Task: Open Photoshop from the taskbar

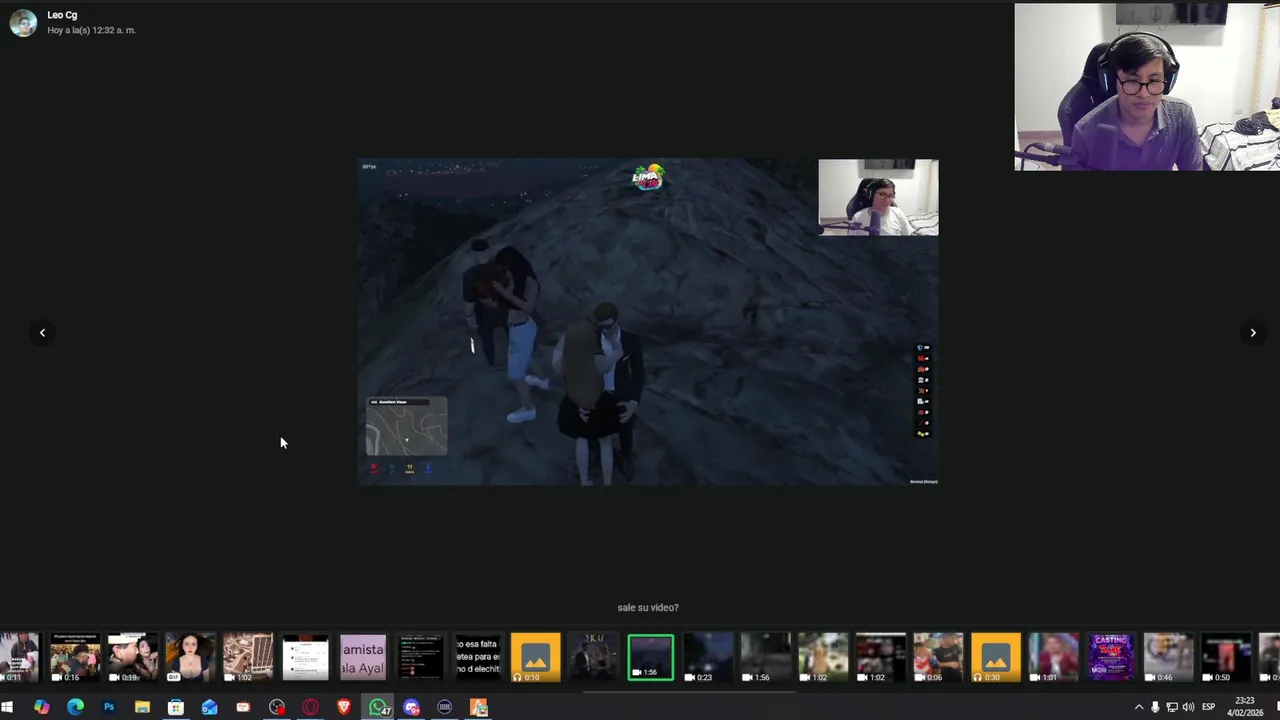Action: (x=108, y=707)
